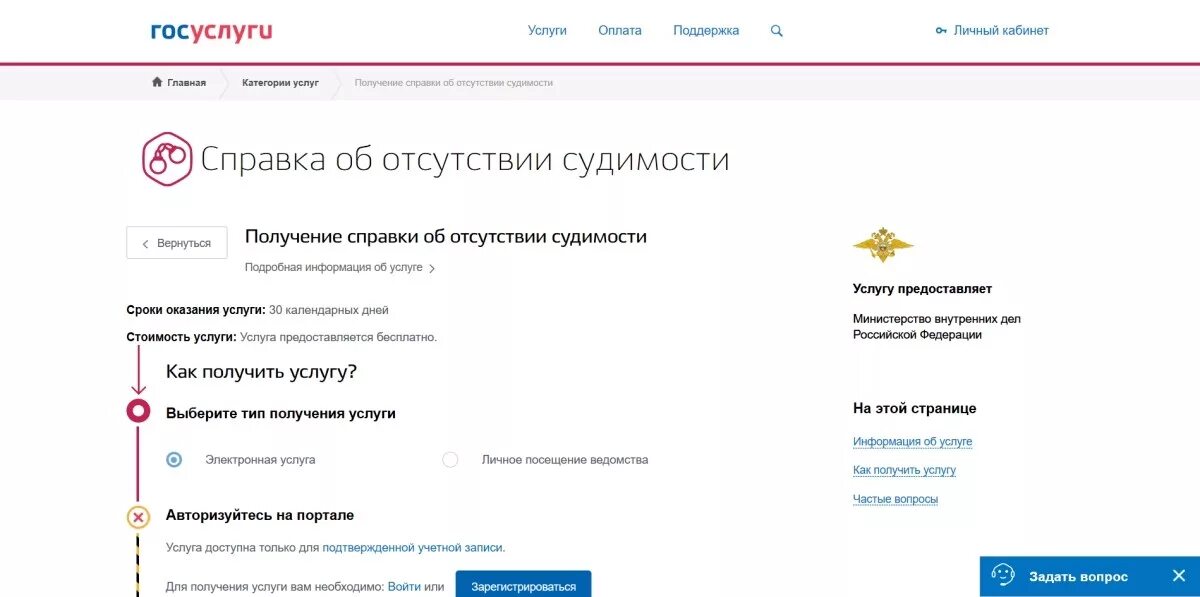Click the last breadcrumb Получение справки об отсутствии судимости

(454, 83)
